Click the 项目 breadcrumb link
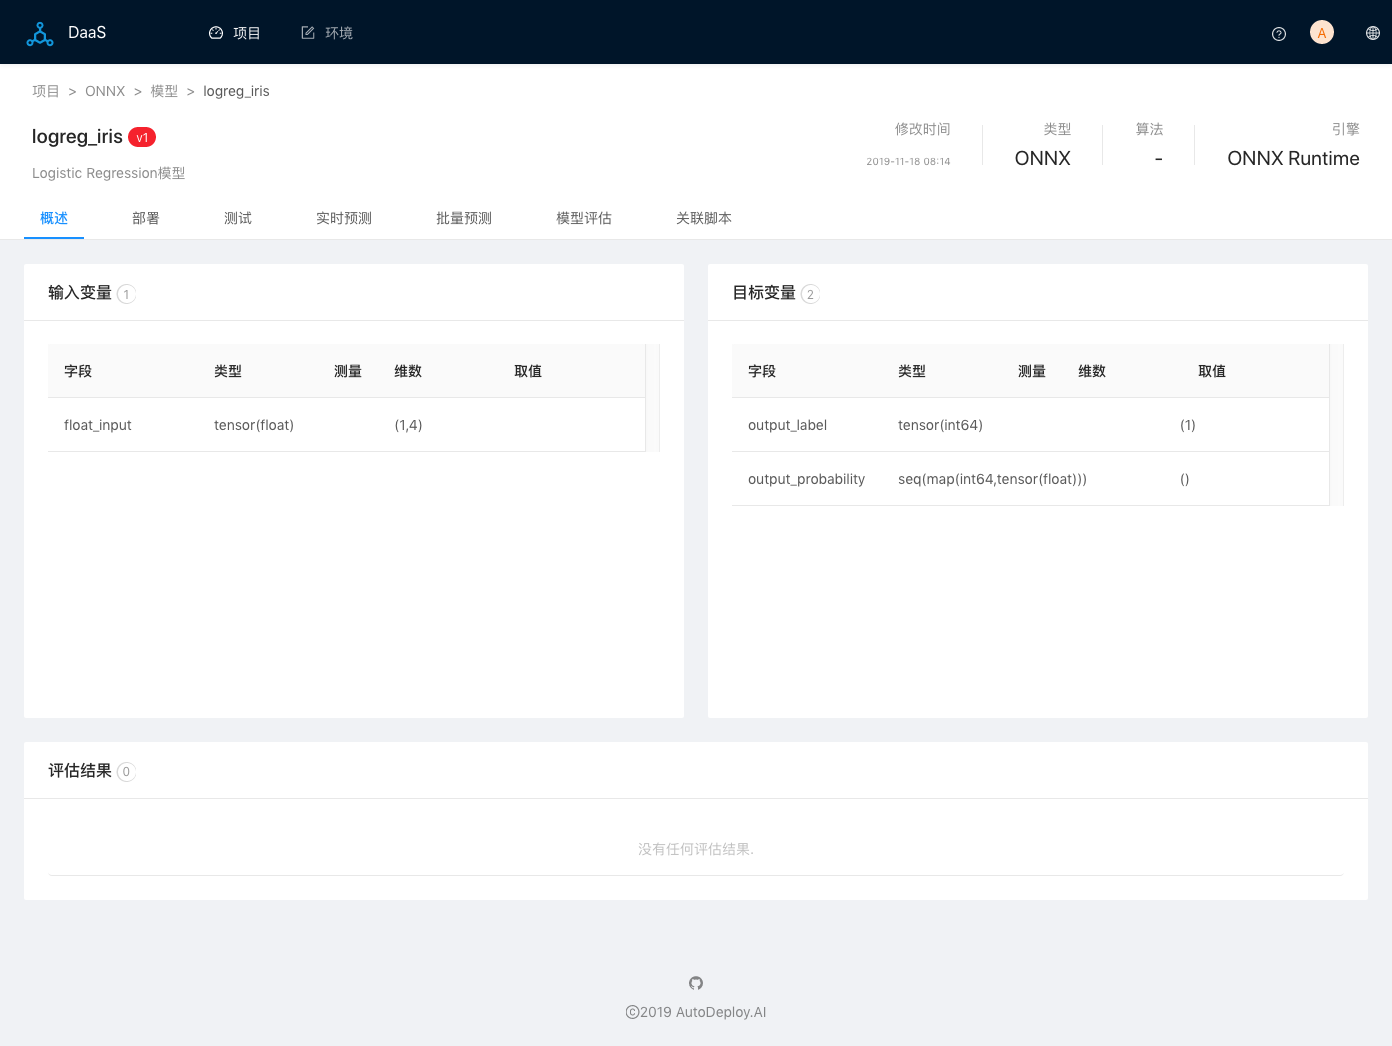Viewport: 1392px width, 1046px height. (x=46, y=91)
